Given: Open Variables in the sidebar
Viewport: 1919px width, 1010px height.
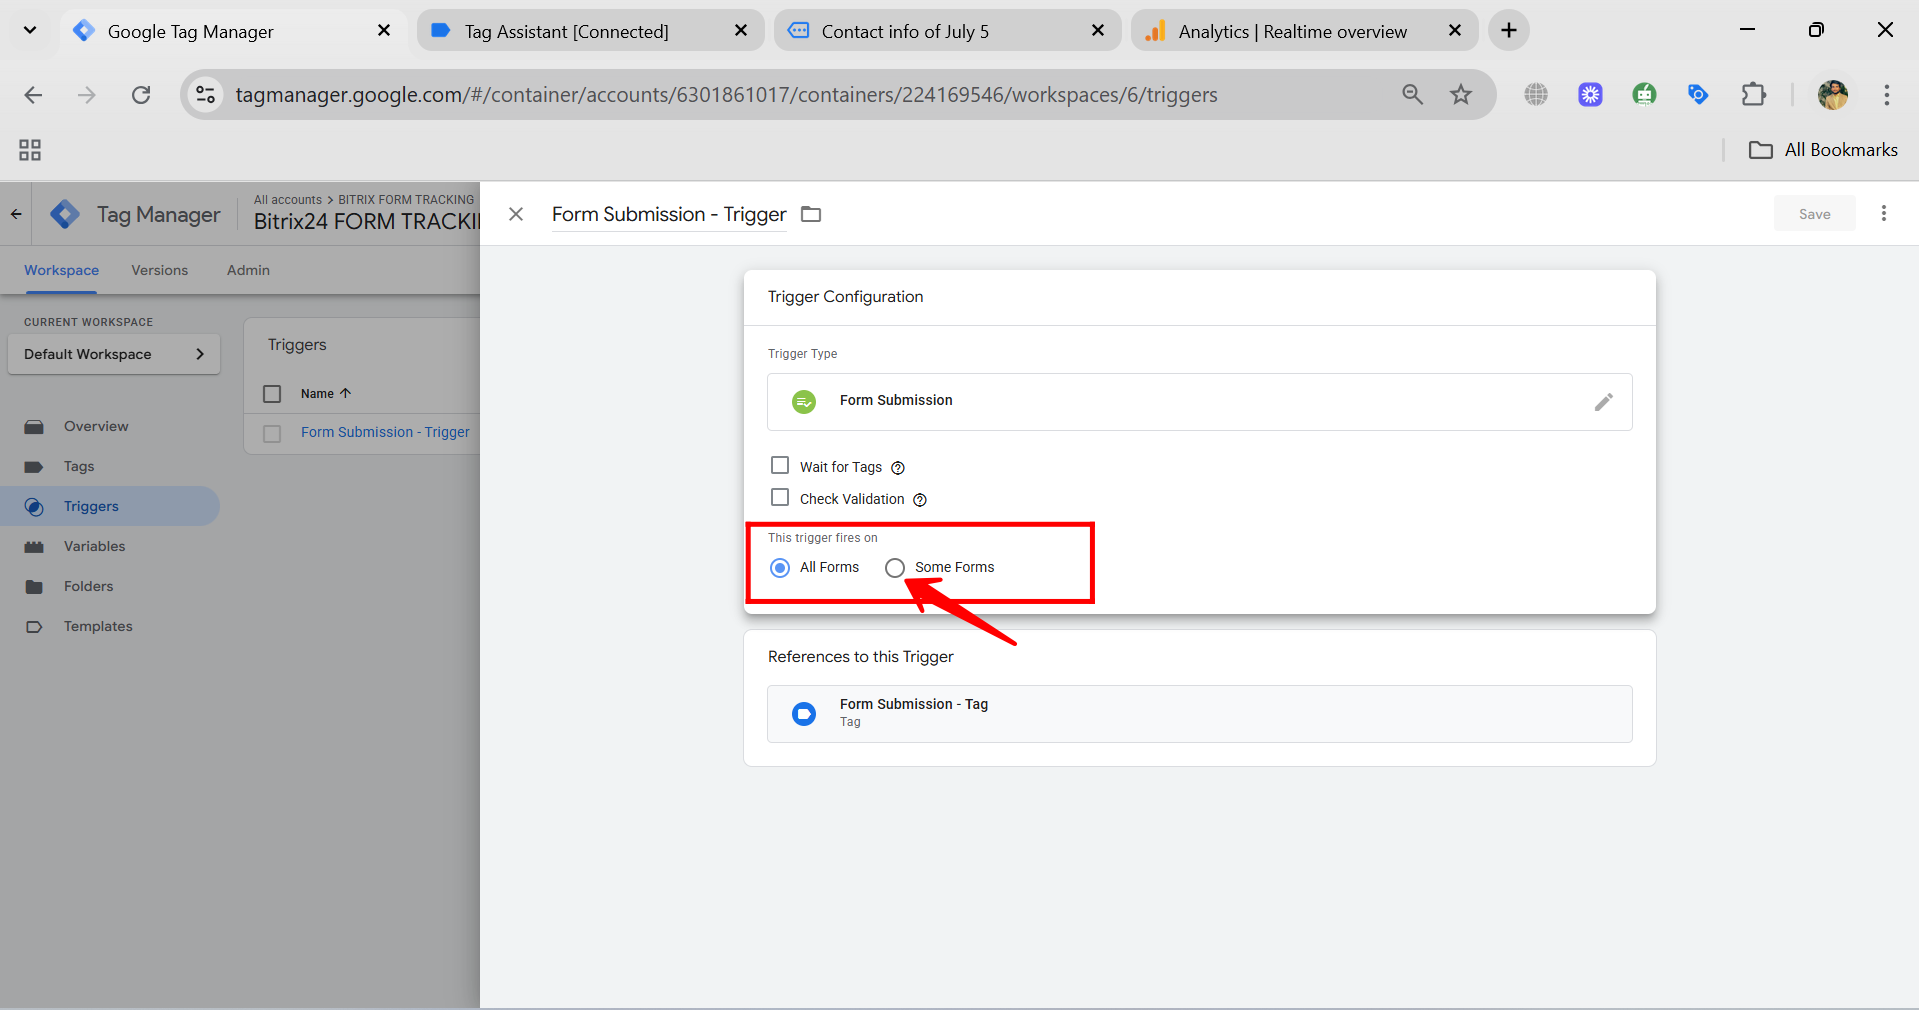Looking at the screenshot, I should (94, 546).
